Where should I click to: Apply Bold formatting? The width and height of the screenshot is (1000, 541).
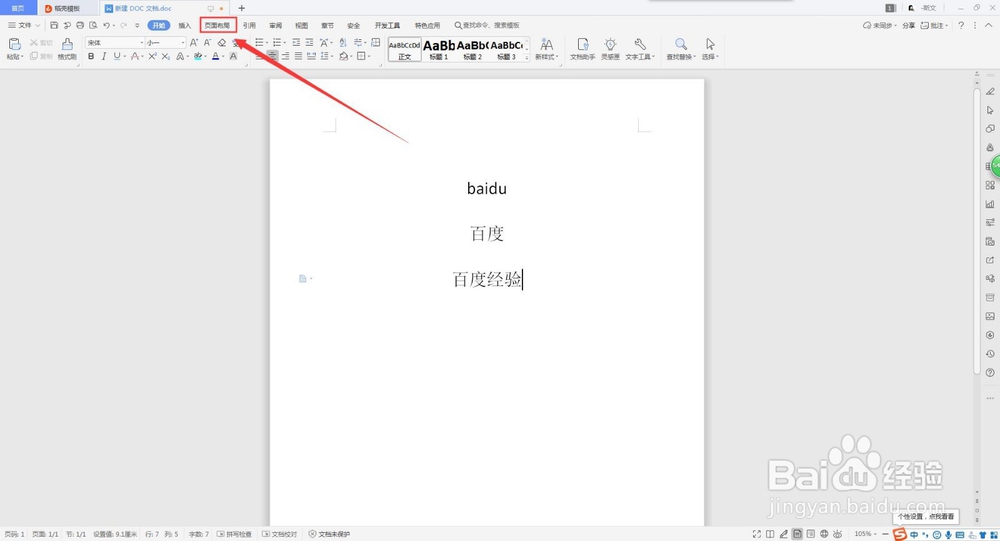point(91,56)
